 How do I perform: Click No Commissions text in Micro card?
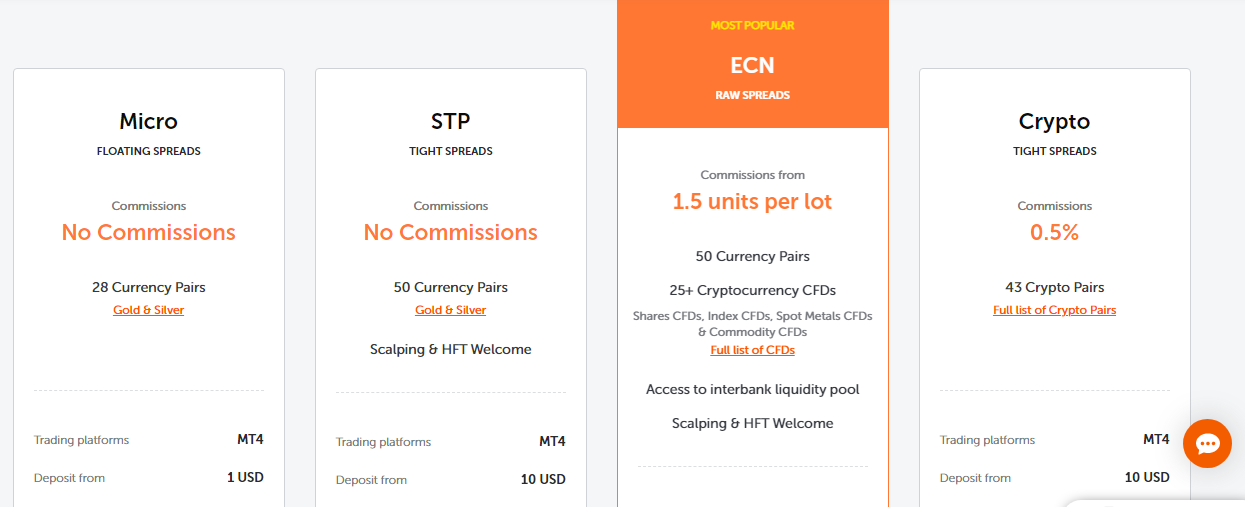click(148, 232)
